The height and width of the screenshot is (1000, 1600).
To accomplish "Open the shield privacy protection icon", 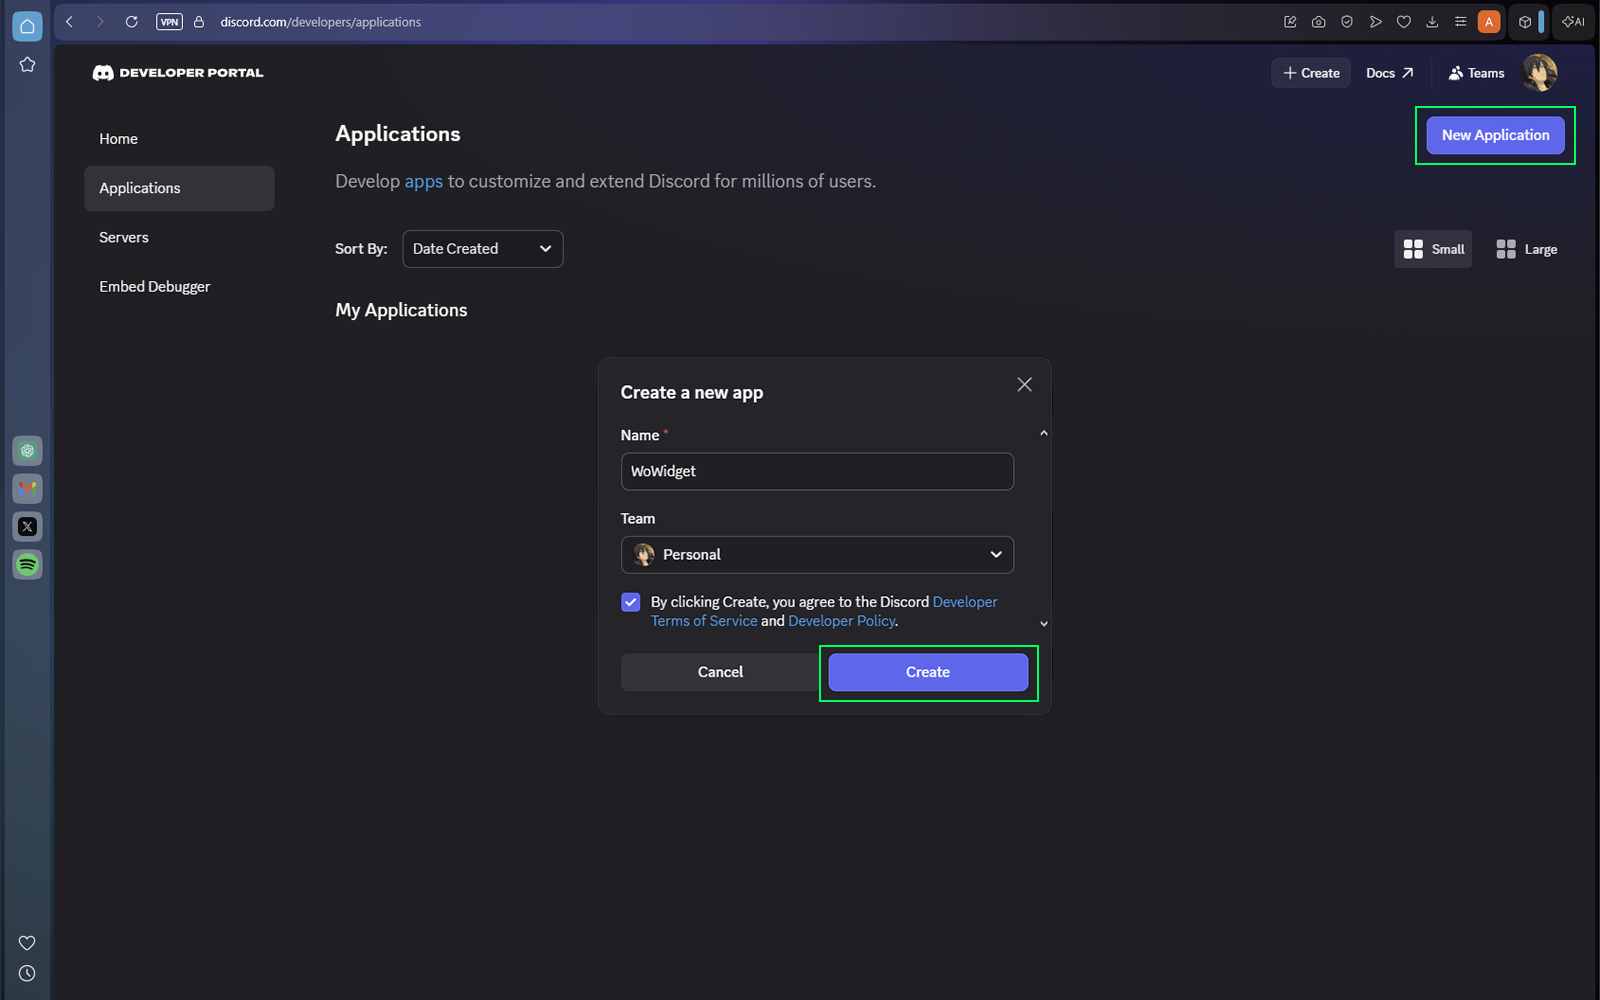I will tap(1347, 22).
